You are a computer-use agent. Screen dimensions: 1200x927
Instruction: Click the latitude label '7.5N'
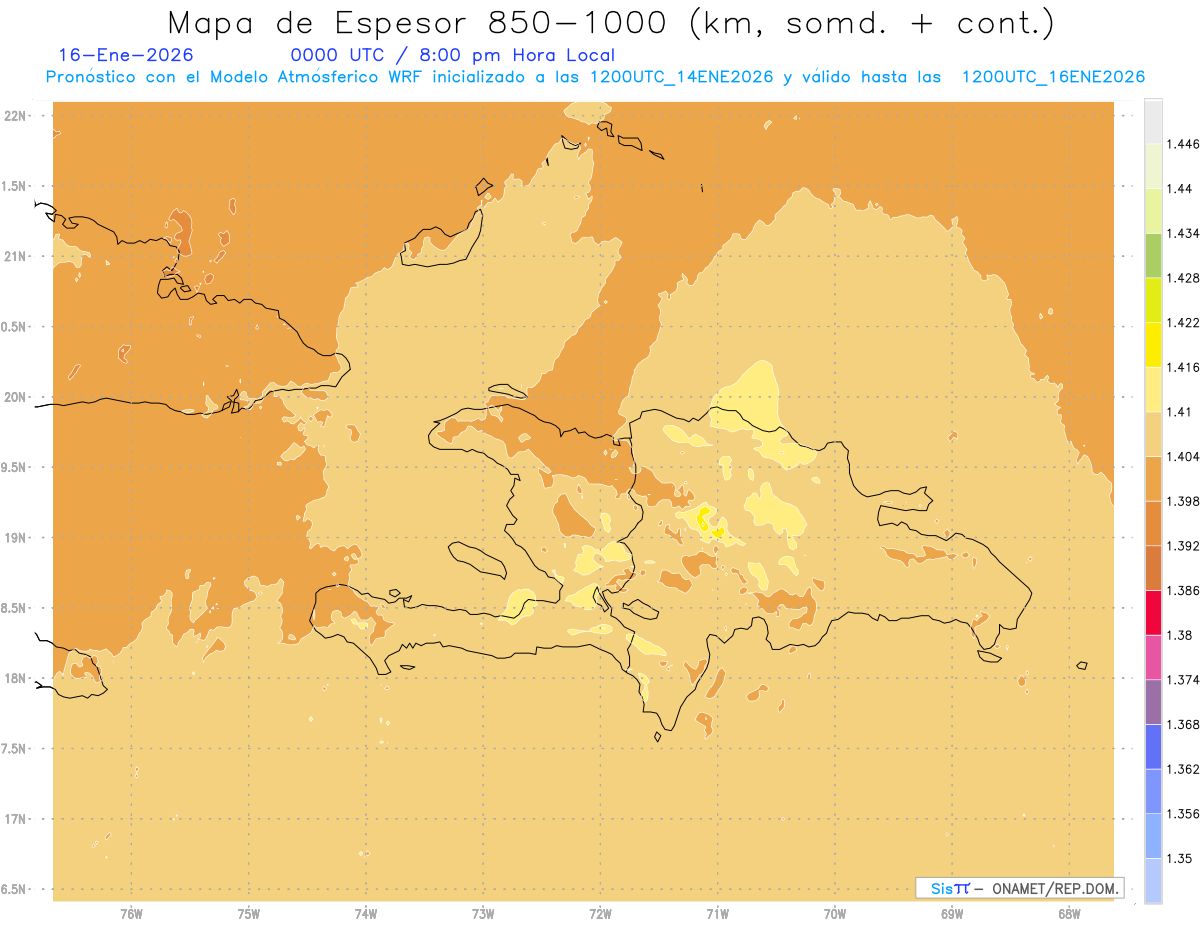[15, 749]
